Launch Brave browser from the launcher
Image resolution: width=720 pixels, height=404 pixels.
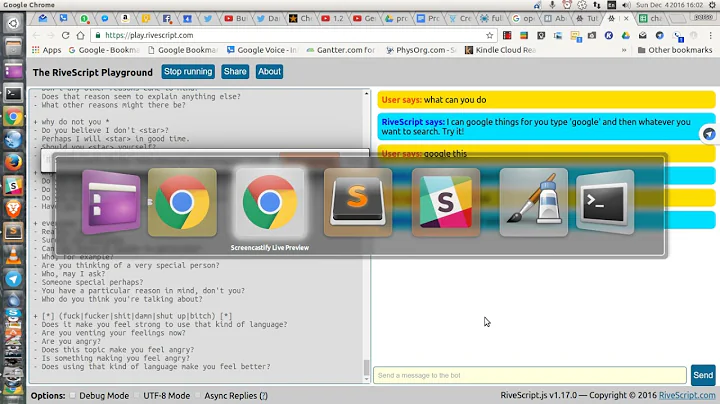tap(13, 209)
